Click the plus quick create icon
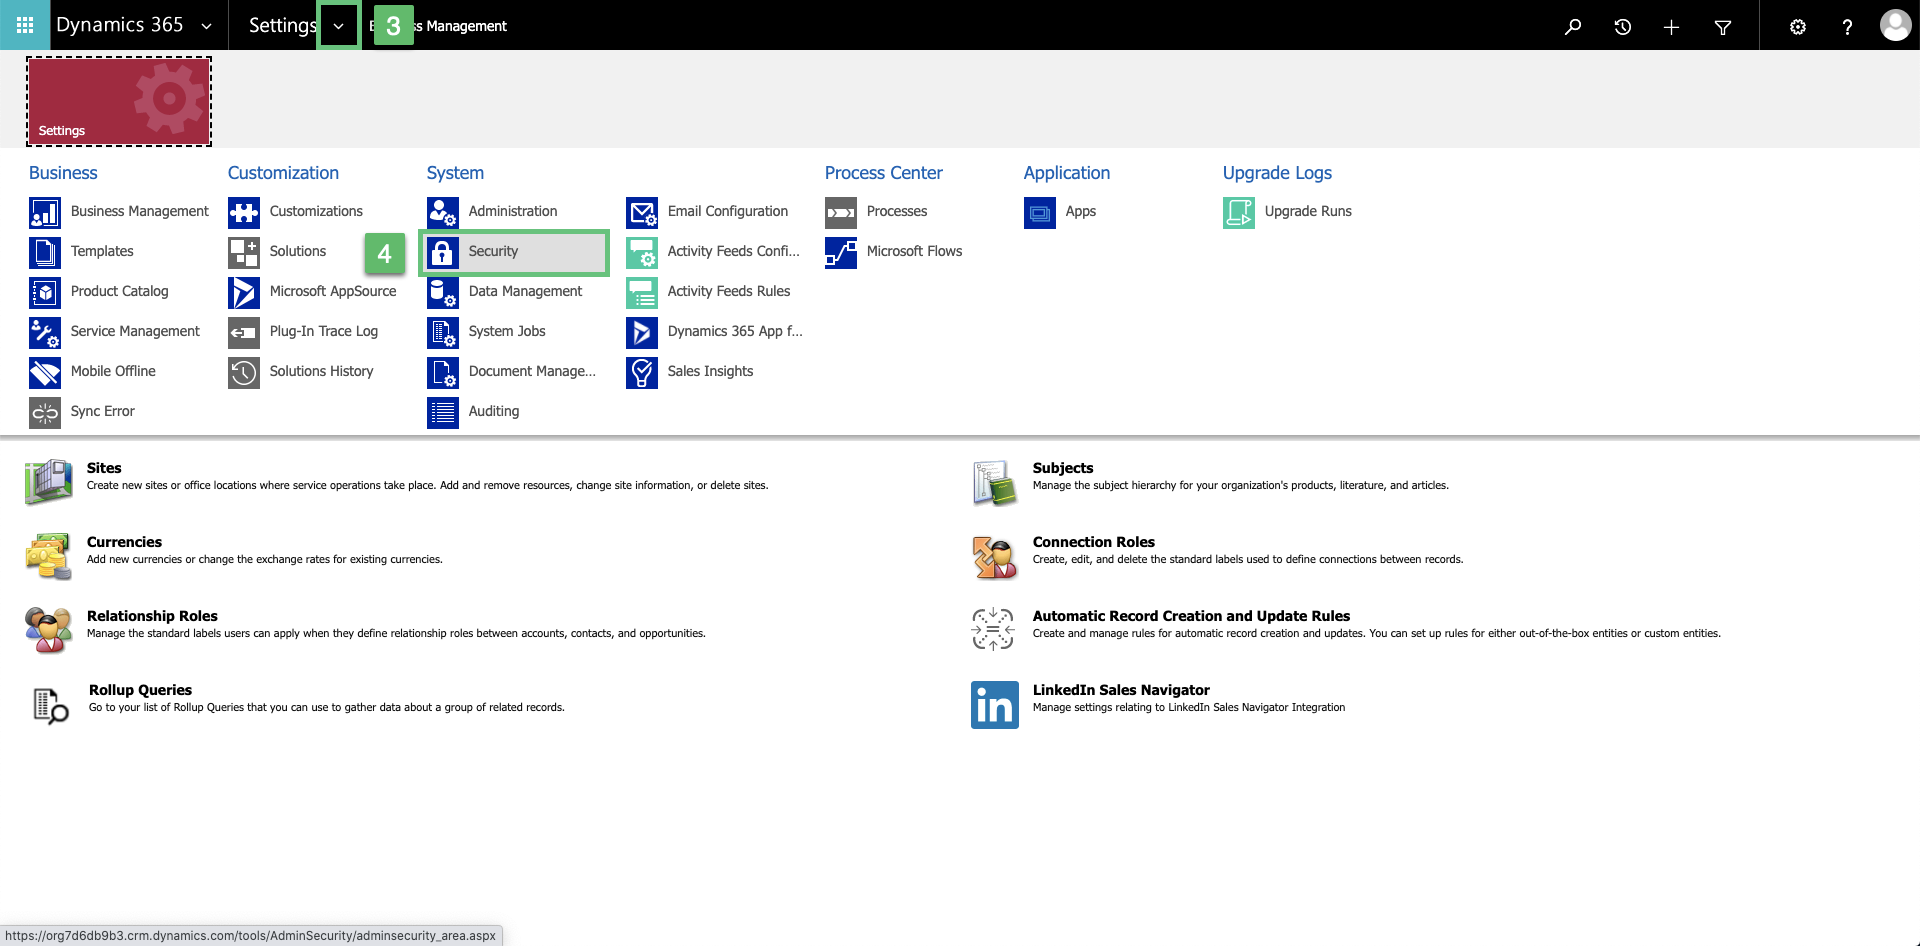This screenshot has height=946, width=1920. (1671, 27)
